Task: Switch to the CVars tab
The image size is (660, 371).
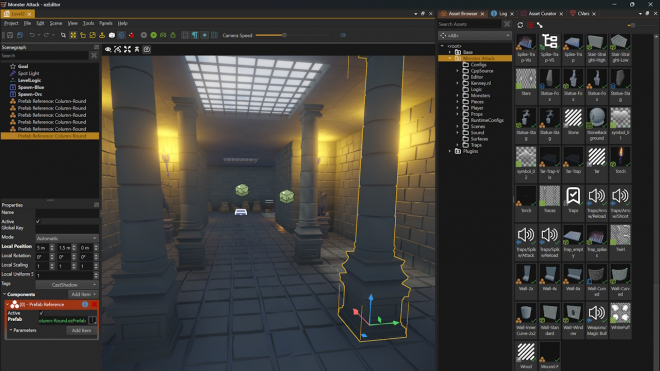Action: pyautogui.click(x=583, y=14)
